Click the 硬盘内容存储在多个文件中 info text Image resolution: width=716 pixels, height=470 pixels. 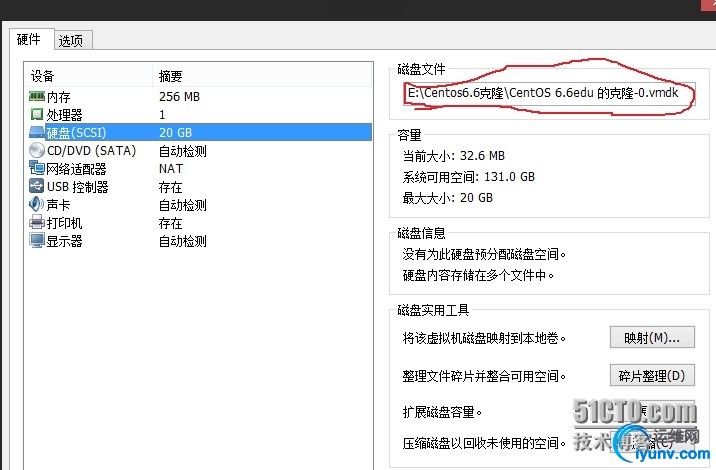tap(479, 275)
